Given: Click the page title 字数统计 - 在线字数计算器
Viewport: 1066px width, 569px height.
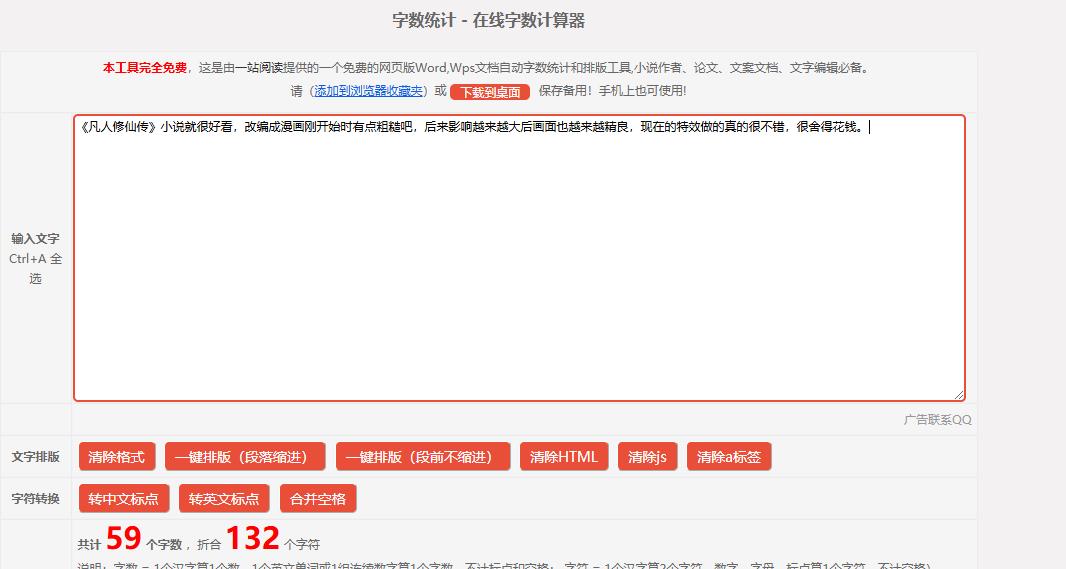Looking at the screenshot, I should point(489,20).
